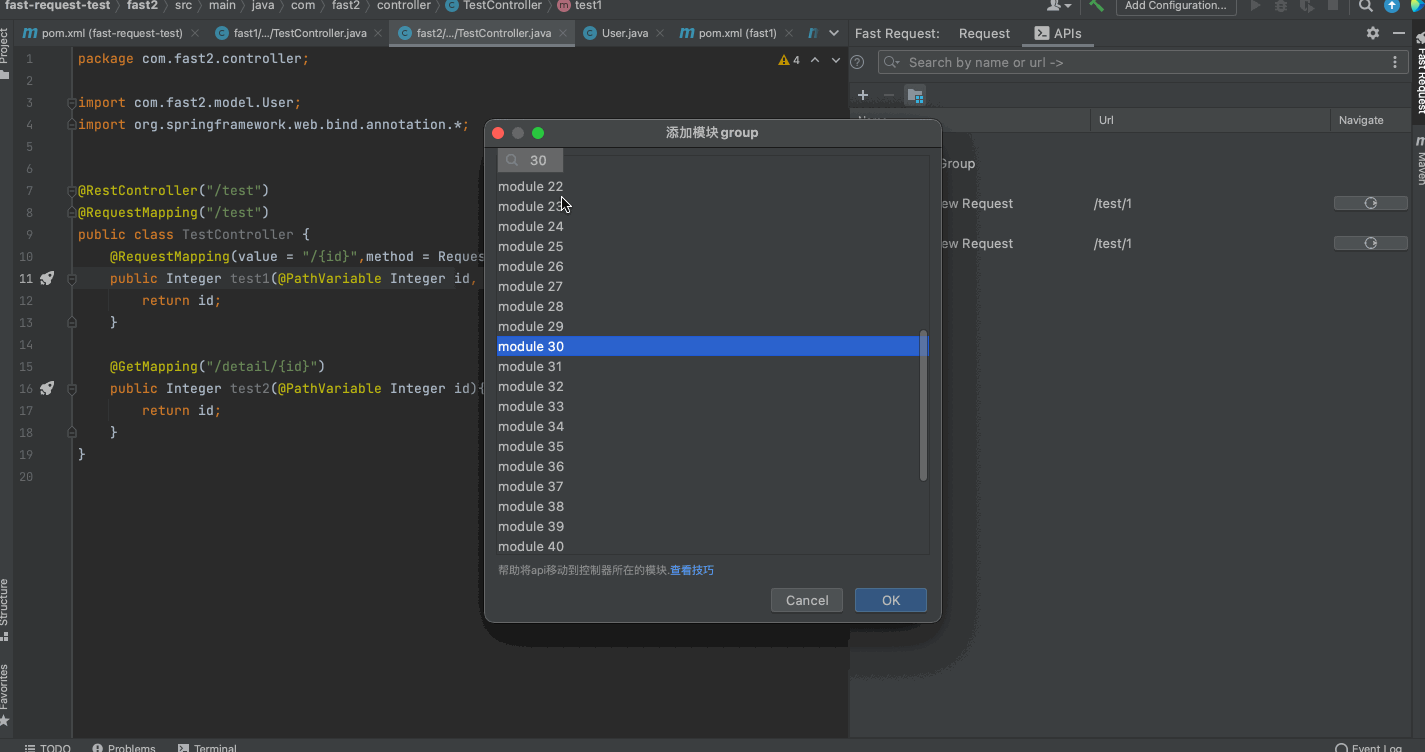
Task: Jump to next highlighted warning arrow
Action: [834, 60]
